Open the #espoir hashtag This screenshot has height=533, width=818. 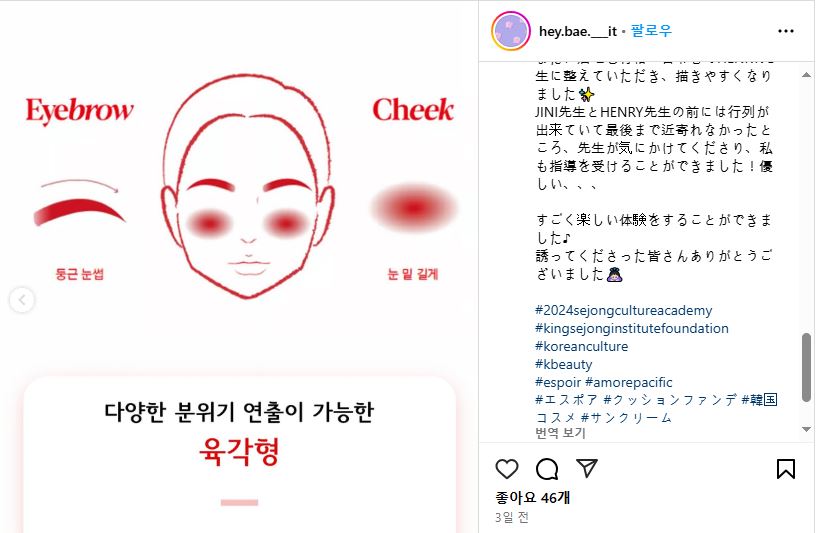tap(558, 382)
